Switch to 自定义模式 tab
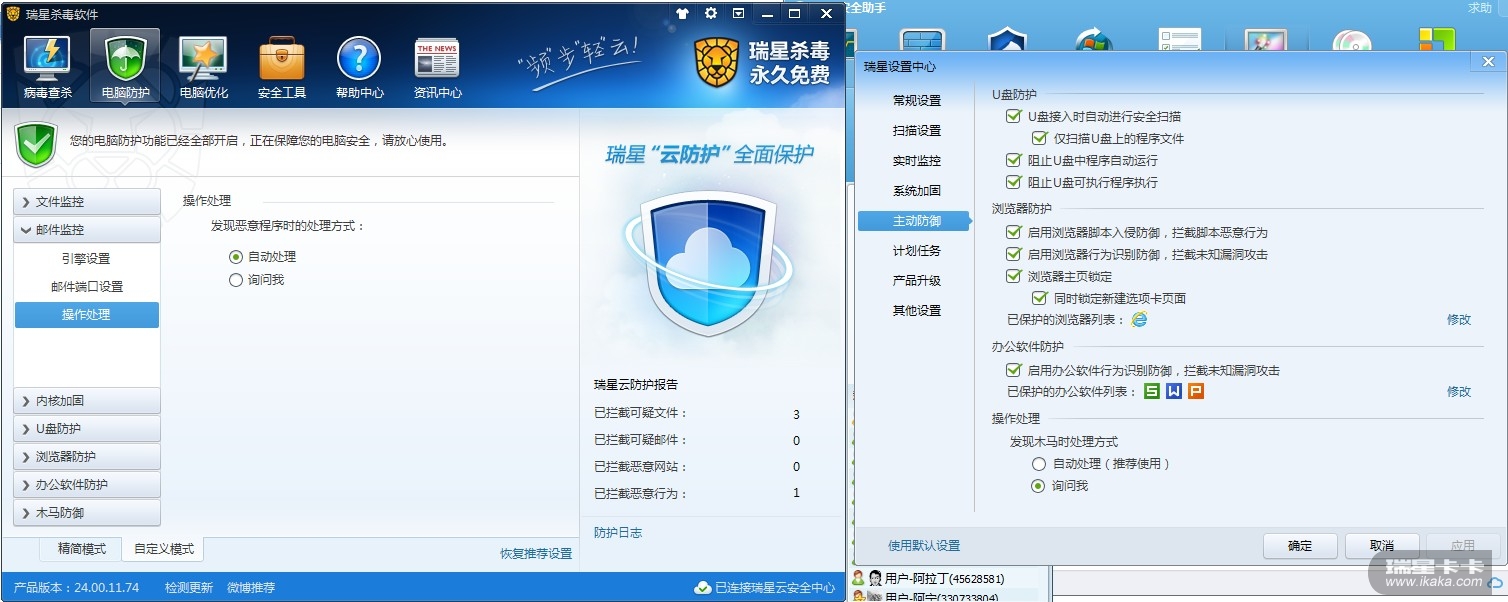The width and height of the screenshot is (1508, 602). (163, 549)
